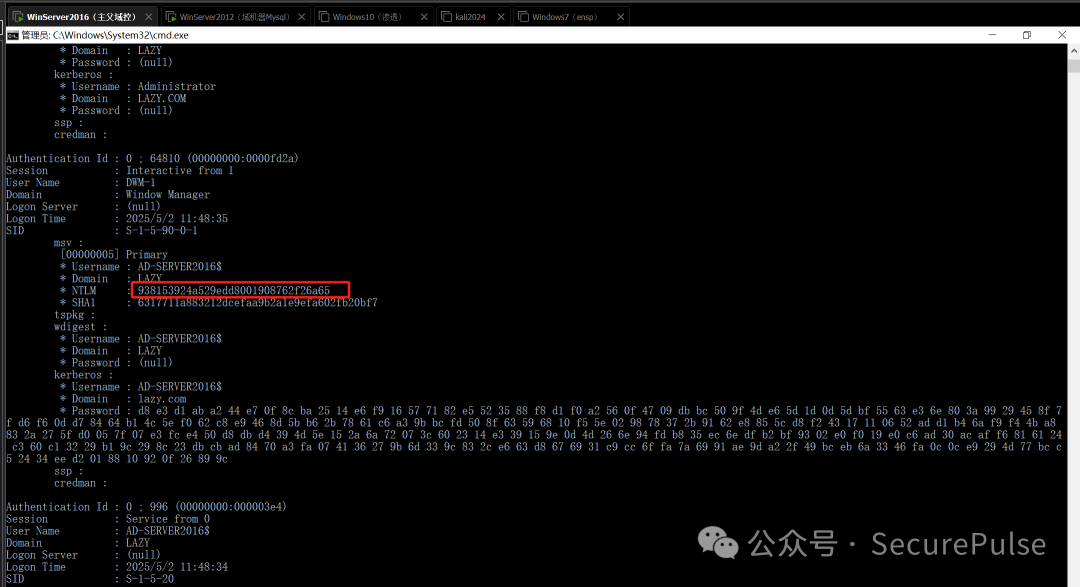Open the cmd.exe window system menu icon
Viewport: 1080px width, 587px height.
click(x=12, y=35)
